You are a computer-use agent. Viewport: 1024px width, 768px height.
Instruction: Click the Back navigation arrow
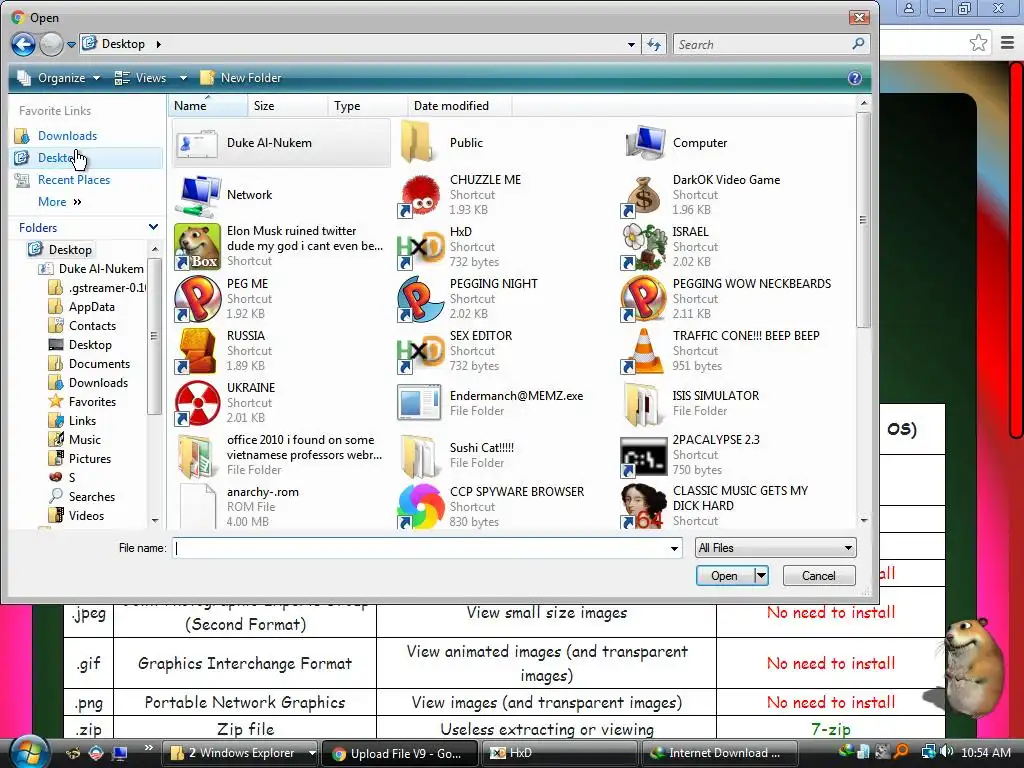(24, 44)
